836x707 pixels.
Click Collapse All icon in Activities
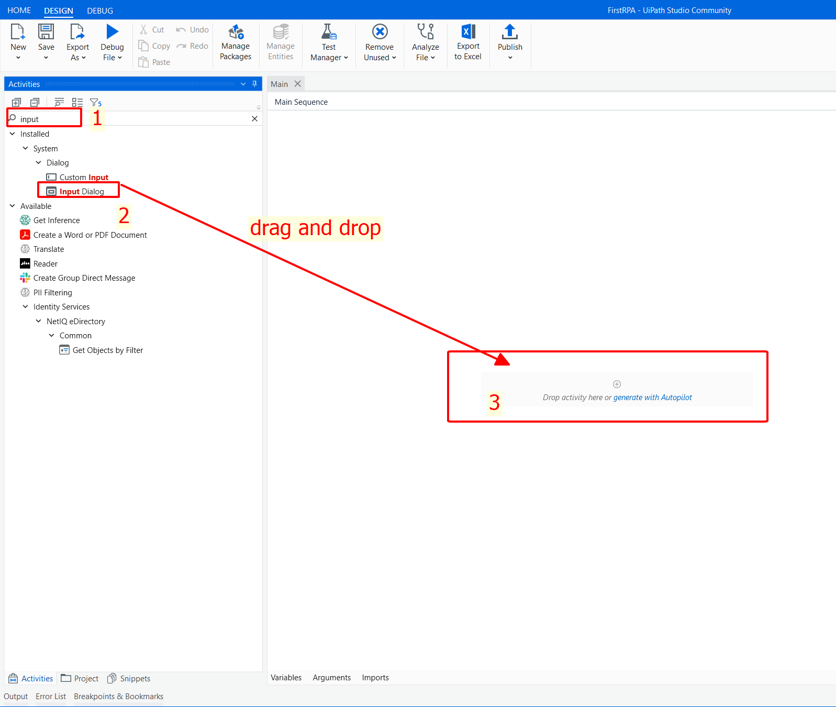pyautogui.click(x=35, y=102)
